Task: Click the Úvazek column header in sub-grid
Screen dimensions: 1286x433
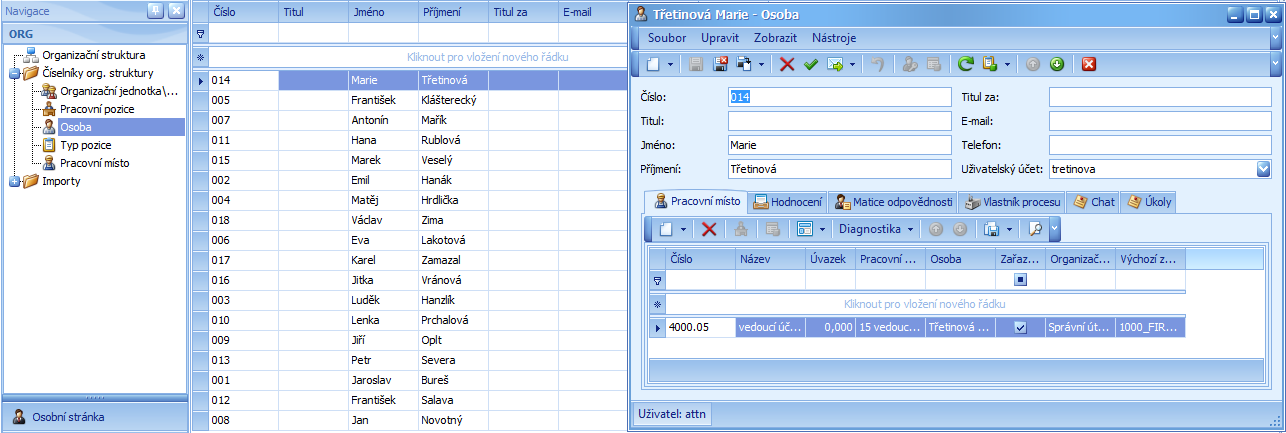Action: coord(830,258)
